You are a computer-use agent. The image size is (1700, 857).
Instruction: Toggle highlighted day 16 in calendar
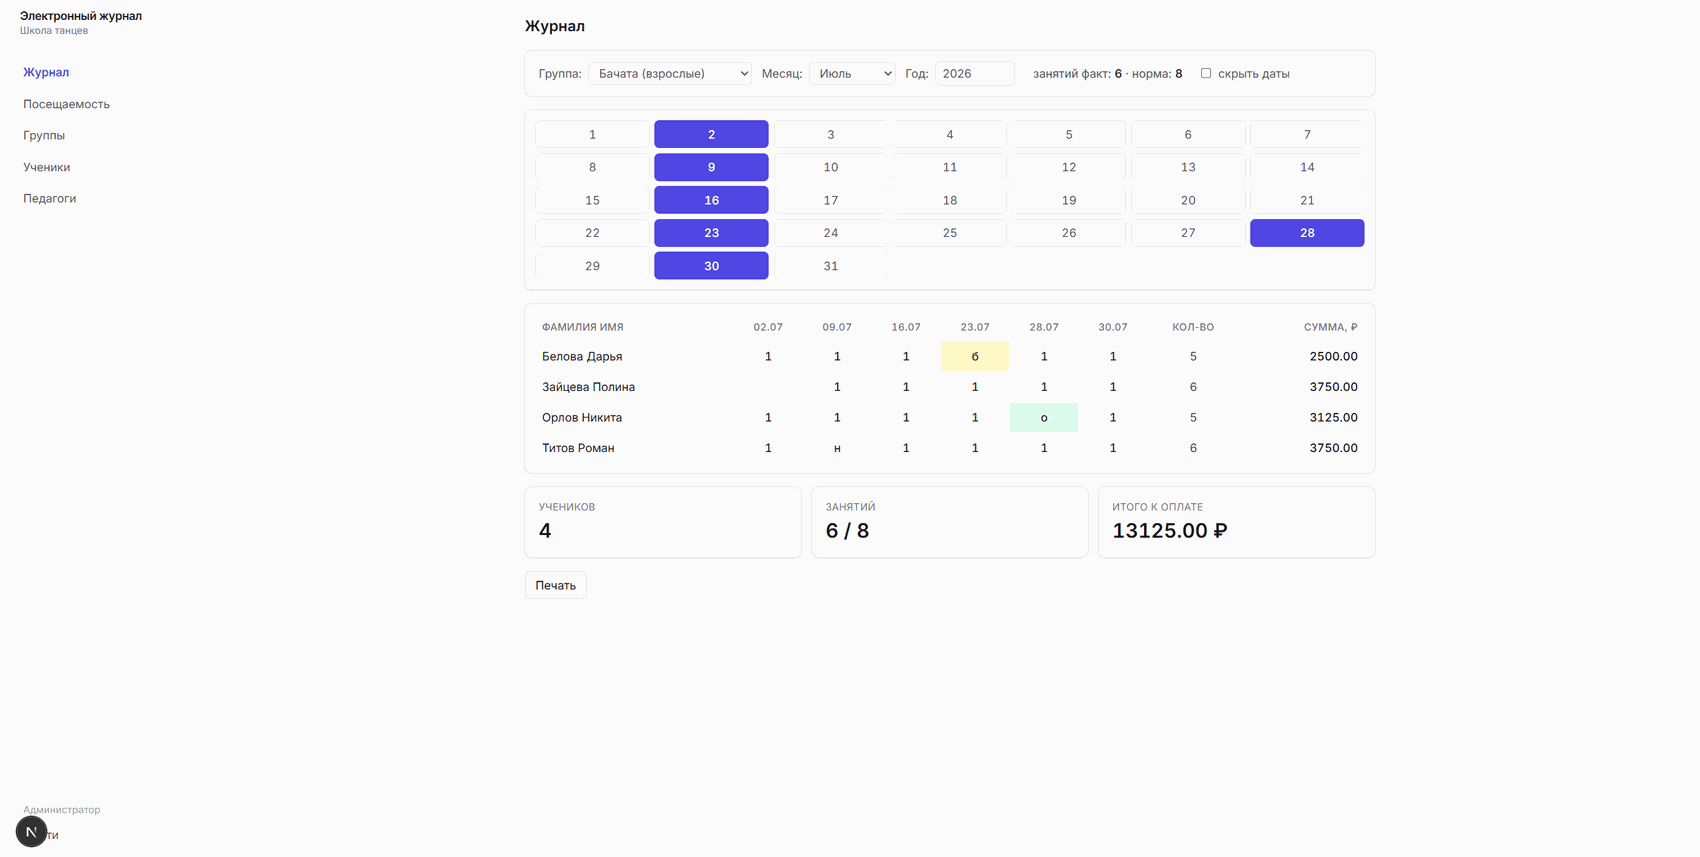711,200
